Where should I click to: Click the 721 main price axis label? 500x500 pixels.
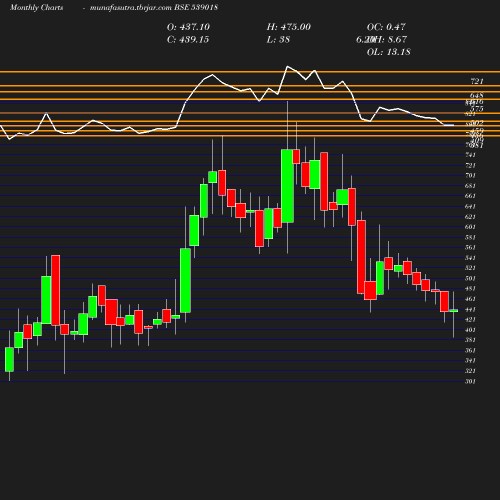point(470,165)
